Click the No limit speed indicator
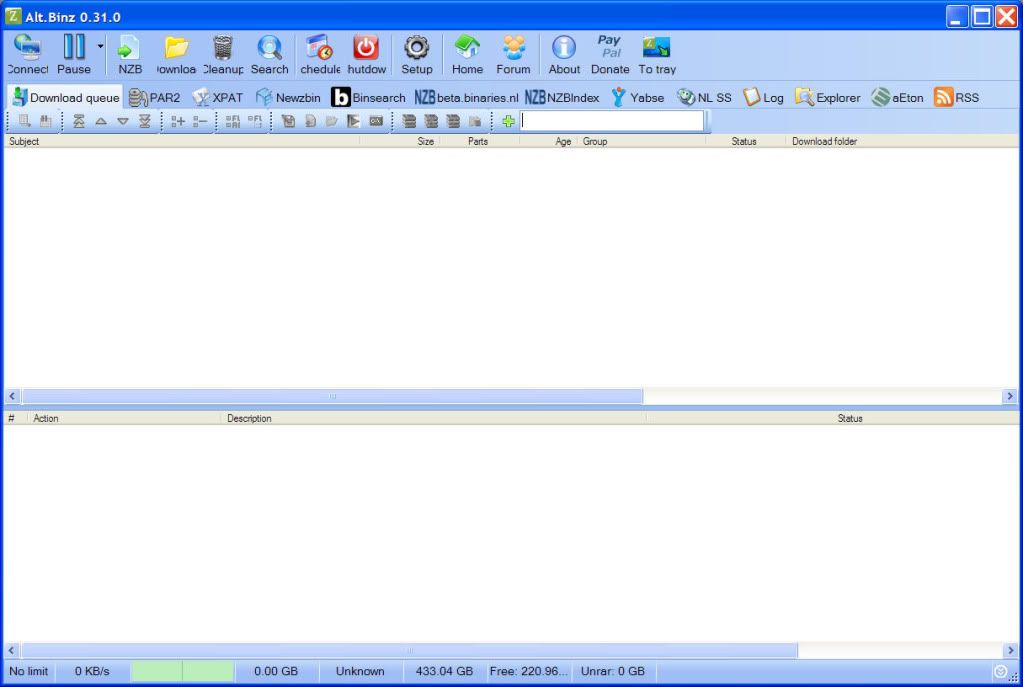The height and width of the screenshot is (687, 1023). click(x=28, y=671)
